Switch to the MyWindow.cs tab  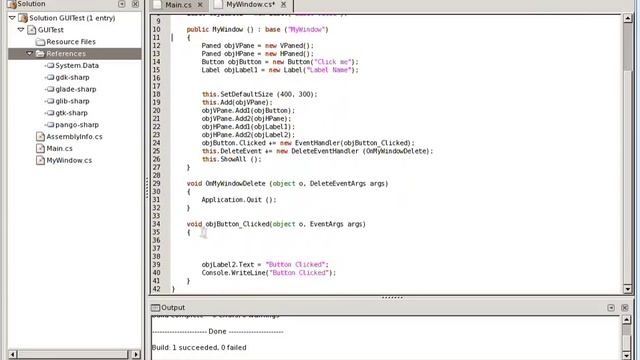[251, 4]
